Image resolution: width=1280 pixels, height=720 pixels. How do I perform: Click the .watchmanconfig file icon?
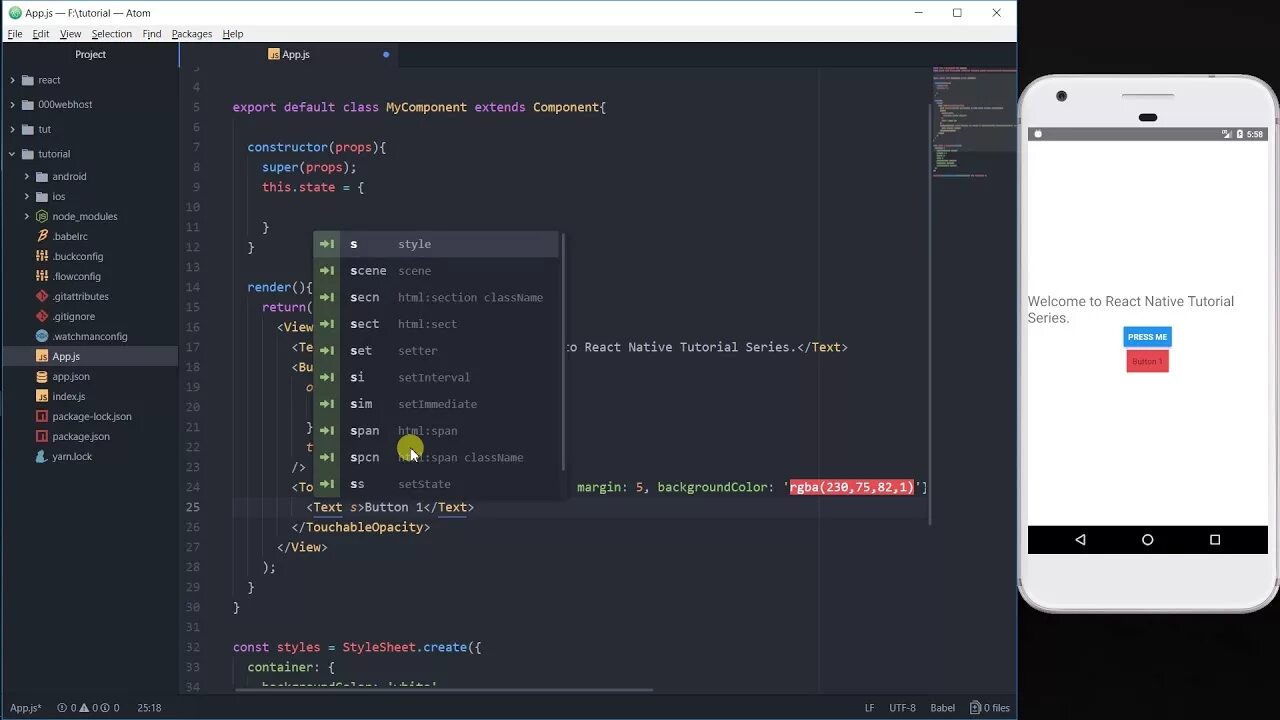pos(42,336)
